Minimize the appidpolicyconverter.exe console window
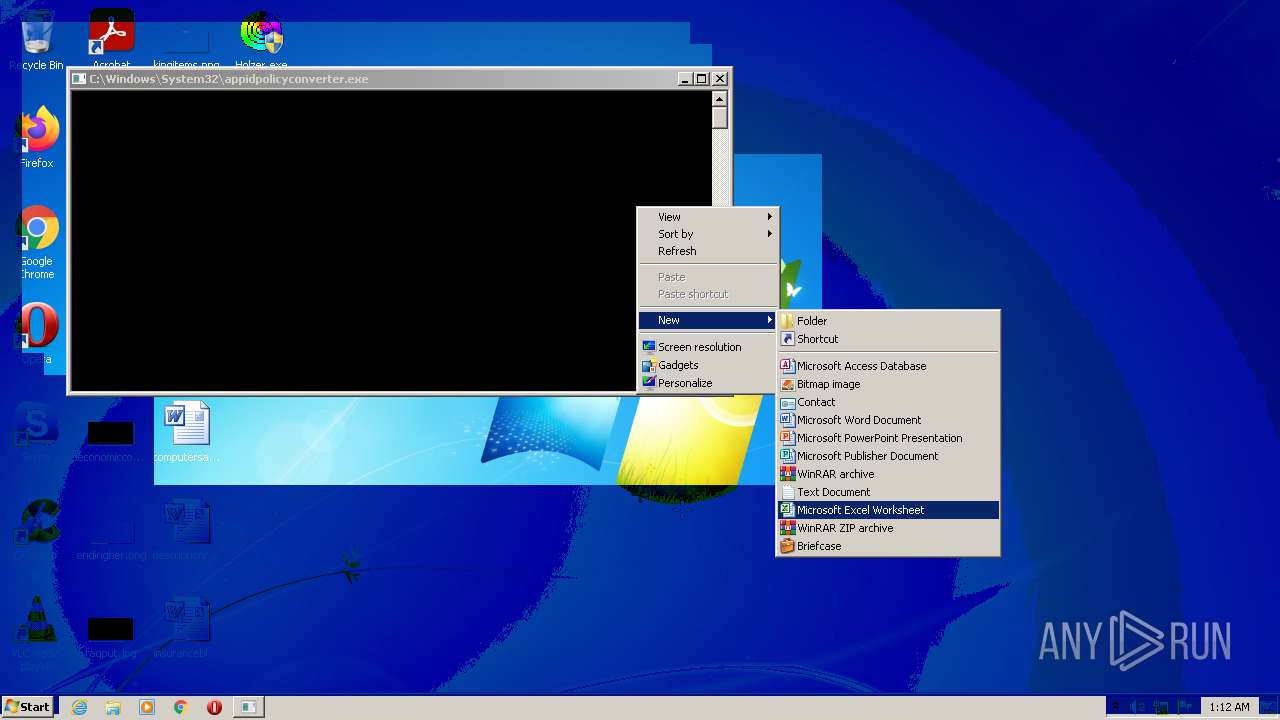This screenshot has height=720, width=1280. pyautogui.click(x=685, y=79)
